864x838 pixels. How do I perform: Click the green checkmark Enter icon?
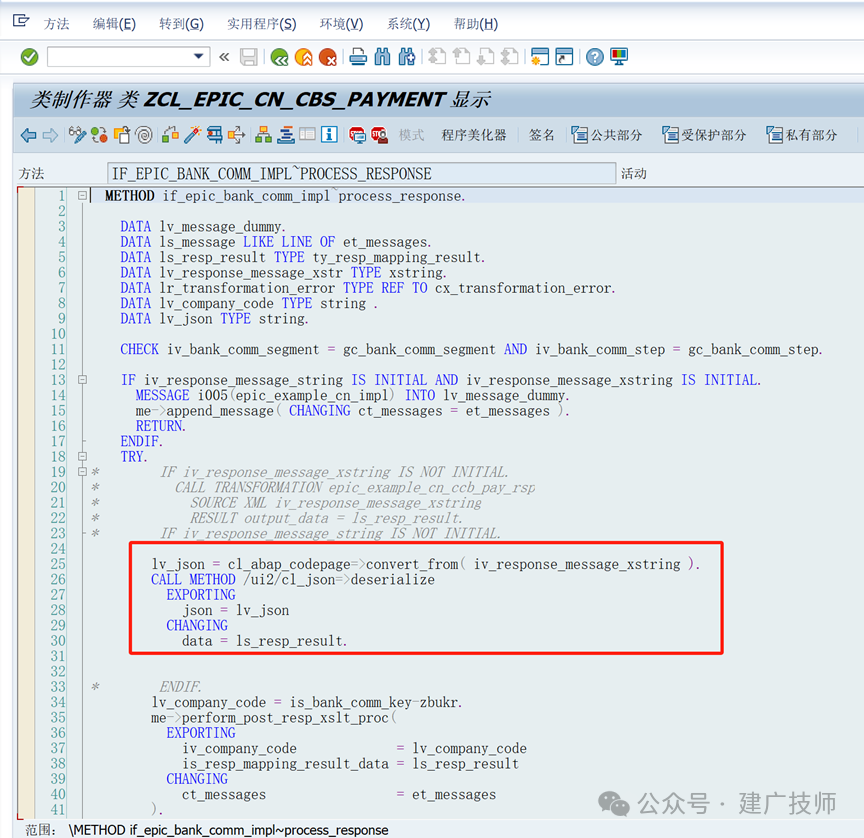tap(29, 57)
